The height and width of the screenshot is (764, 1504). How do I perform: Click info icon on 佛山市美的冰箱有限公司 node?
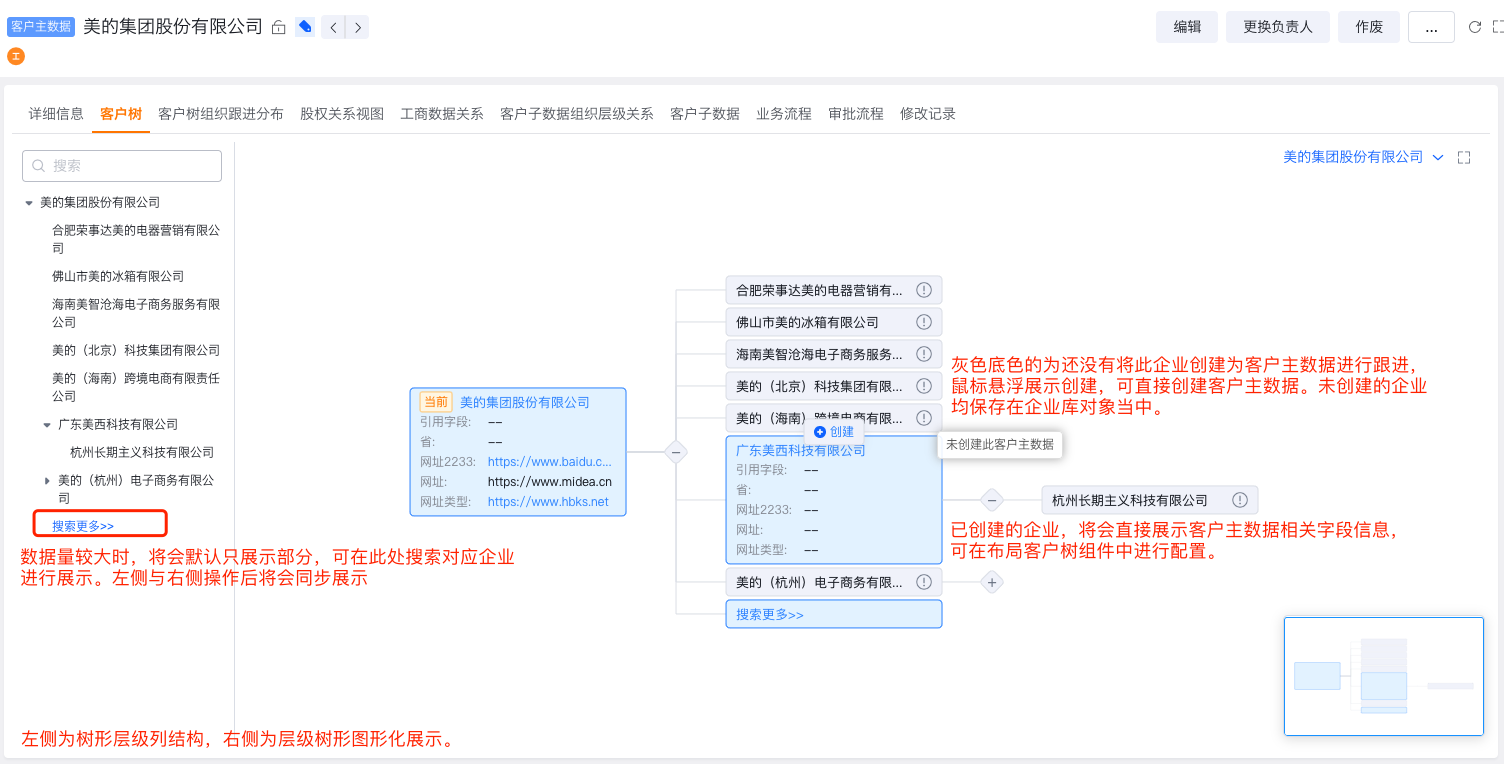(x=924, y=322)
